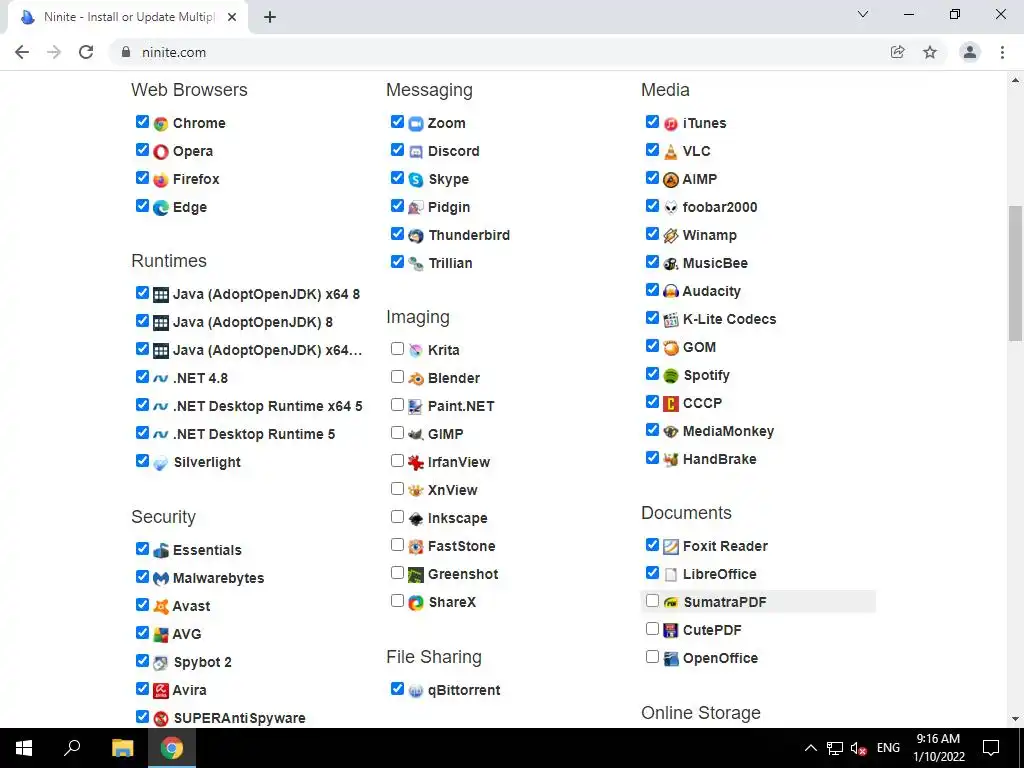Uncheck the Pidgin checkbox
Image resolution: width=1024 pixels, height=768 pixels.
(x=397, y=206)
